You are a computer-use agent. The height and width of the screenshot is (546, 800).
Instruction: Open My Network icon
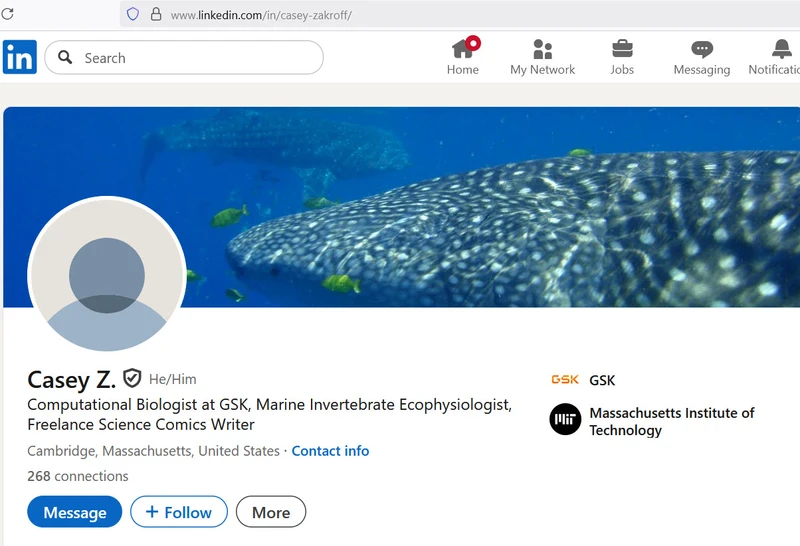pos(542,48)
